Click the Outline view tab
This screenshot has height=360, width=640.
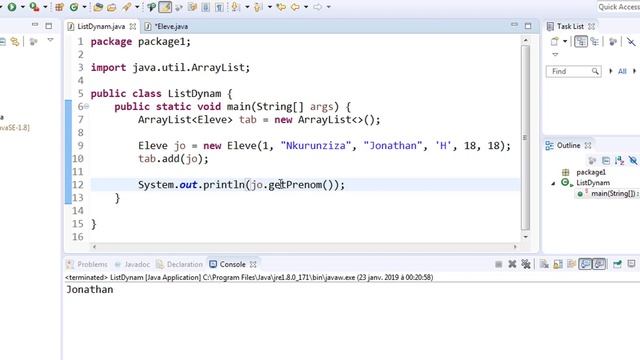click(x=568, y=146)
